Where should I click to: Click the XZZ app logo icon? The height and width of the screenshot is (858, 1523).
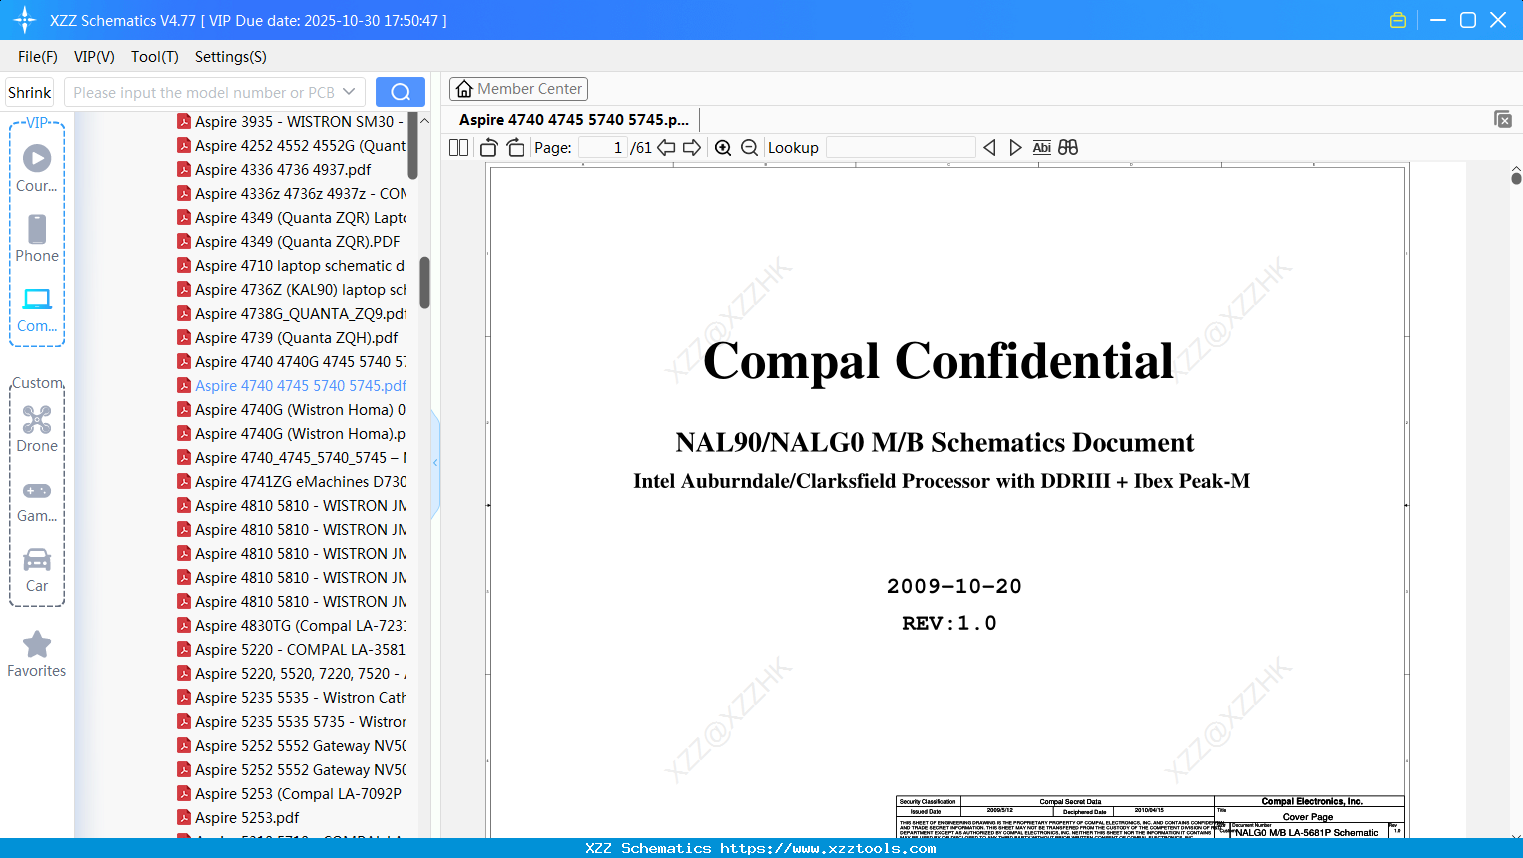pyautogui.click(x=25, y=20)
